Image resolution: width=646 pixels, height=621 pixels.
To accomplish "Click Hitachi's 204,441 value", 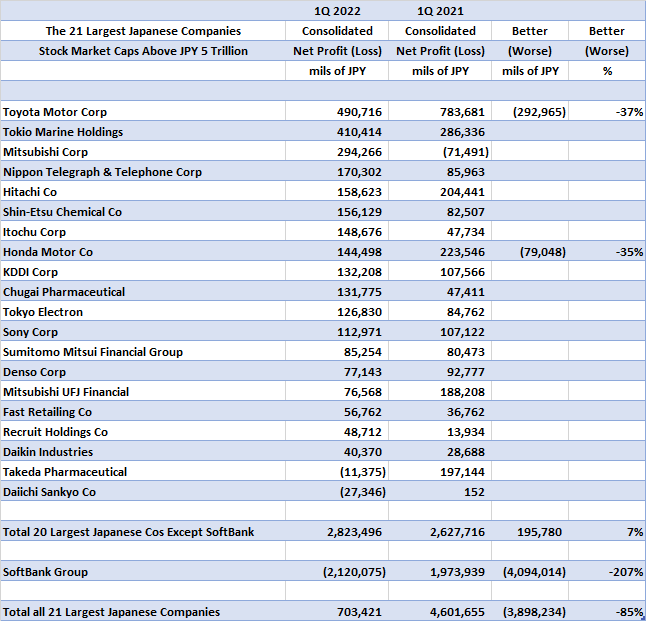I will coord(462,192).
